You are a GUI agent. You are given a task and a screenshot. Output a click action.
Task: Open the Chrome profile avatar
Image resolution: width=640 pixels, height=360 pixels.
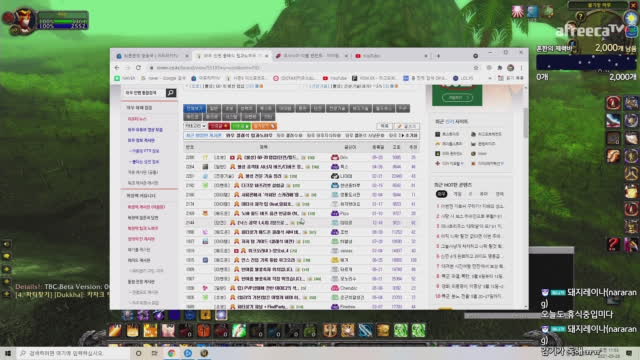click(x=510, y=68)
